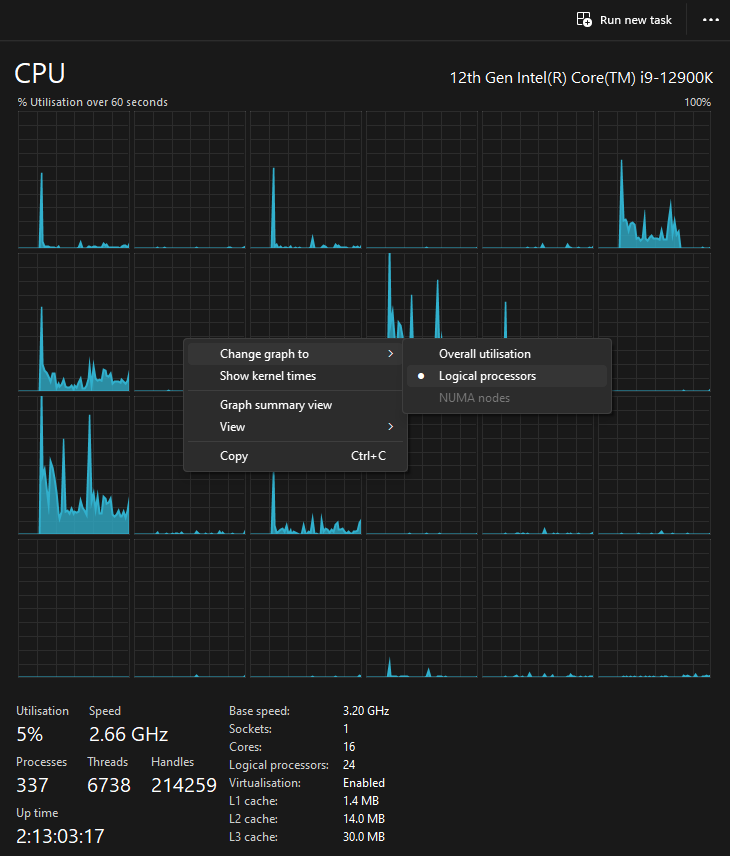Open the See more ellipsis menu
Image resolution: width=730 pixels, height=856 pixels.
tap(710, 19)
